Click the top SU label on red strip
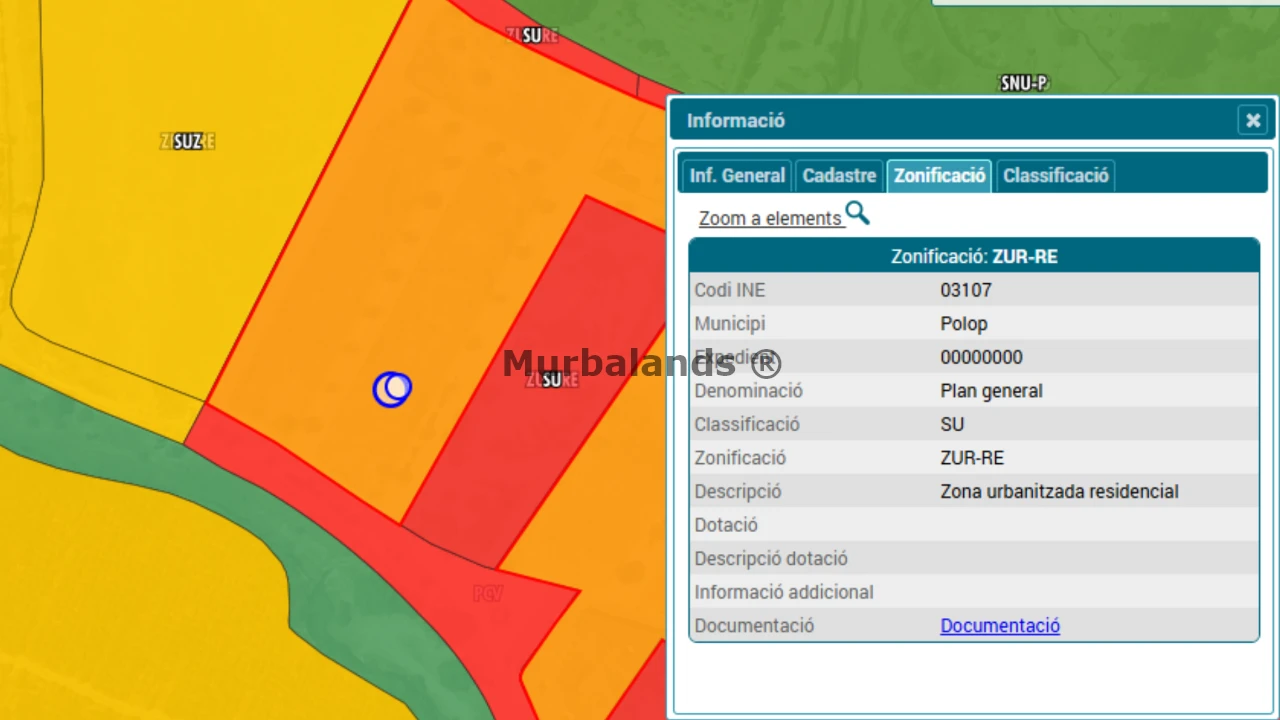 532,36
